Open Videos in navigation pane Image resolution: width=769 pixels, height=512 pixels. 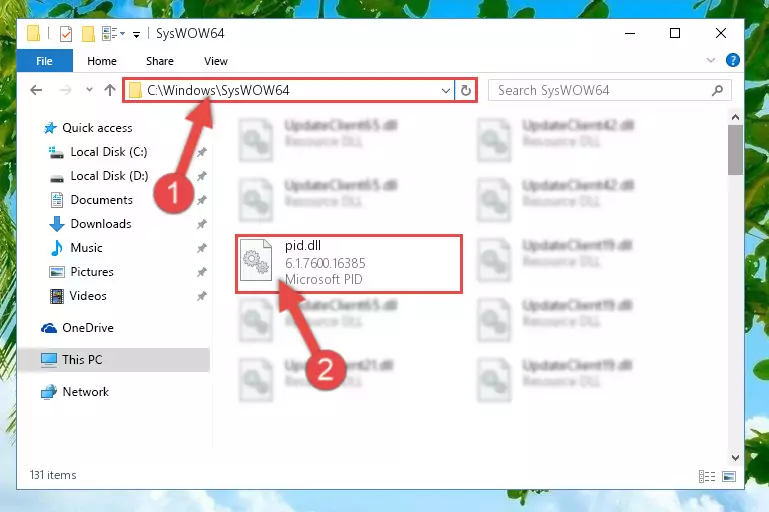coord(88,296)
